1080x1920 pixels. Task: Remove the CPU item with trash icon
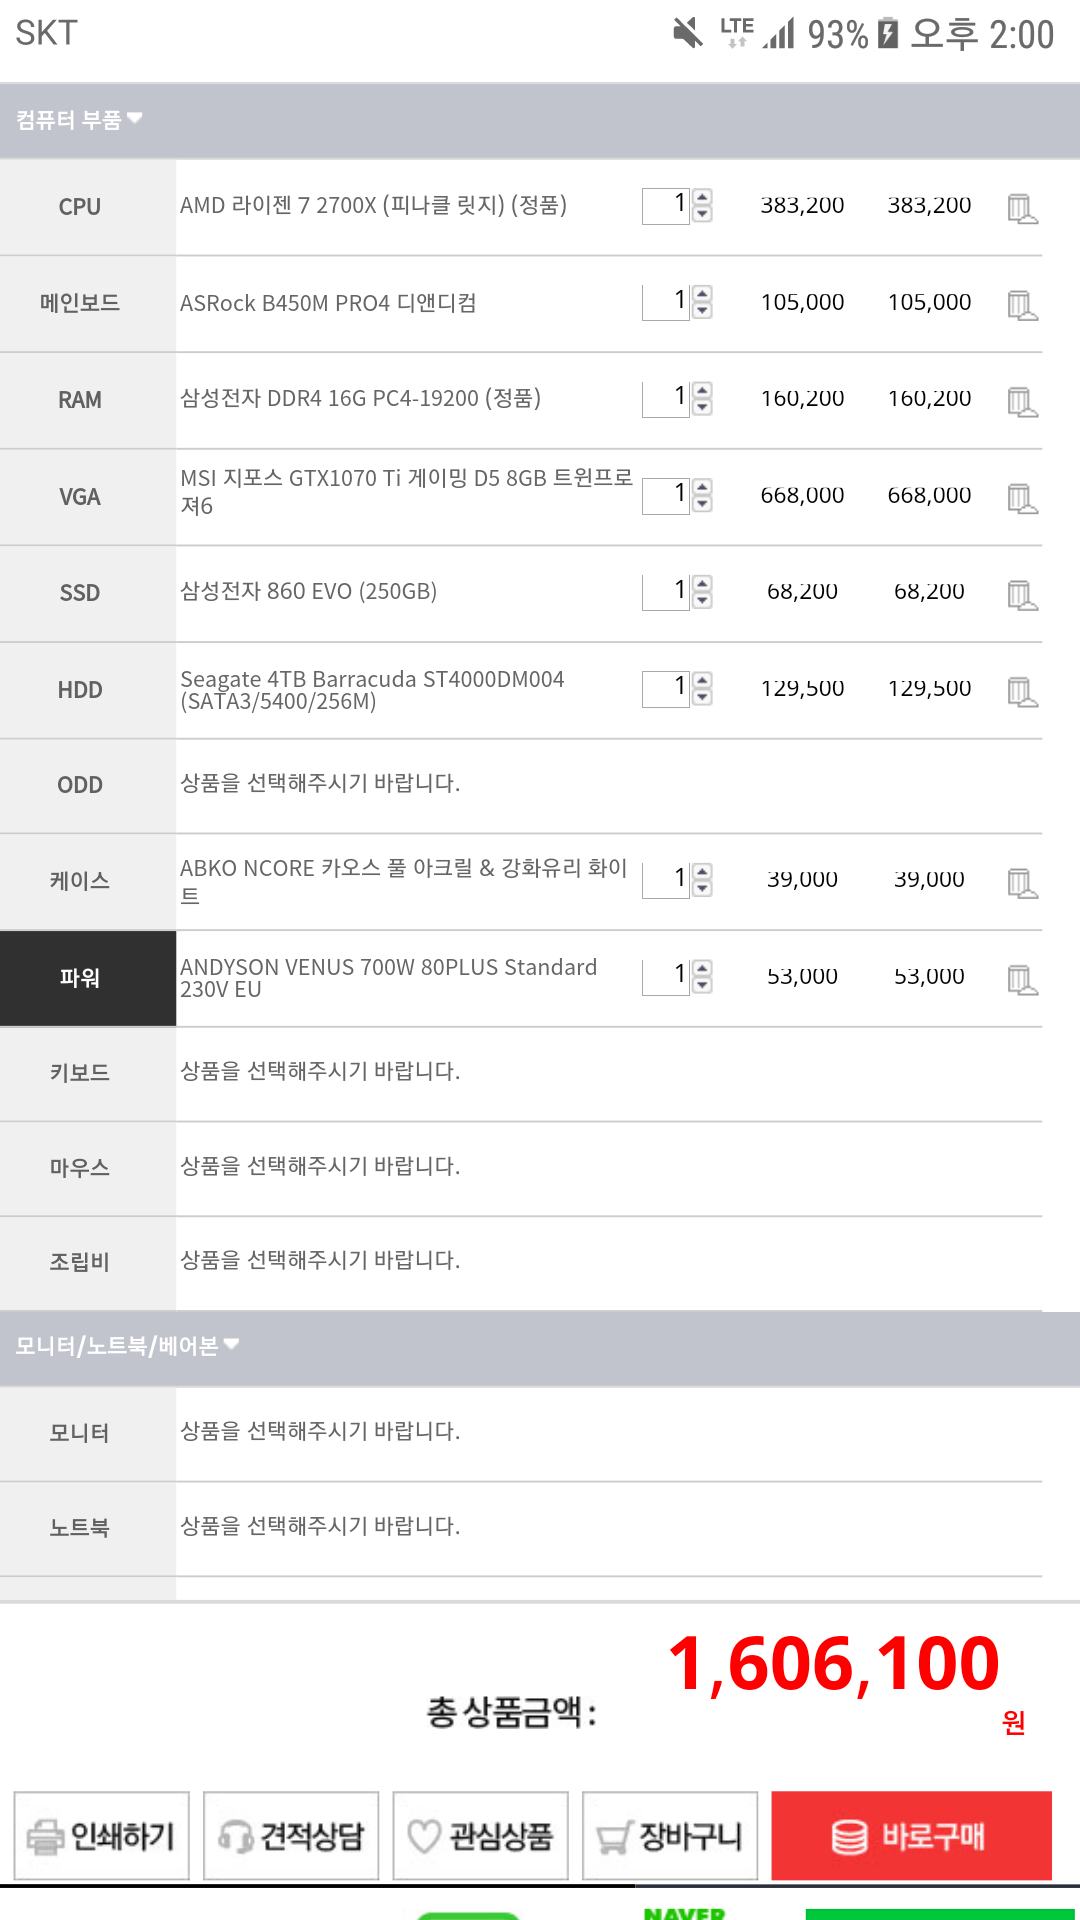point(1022,209)
